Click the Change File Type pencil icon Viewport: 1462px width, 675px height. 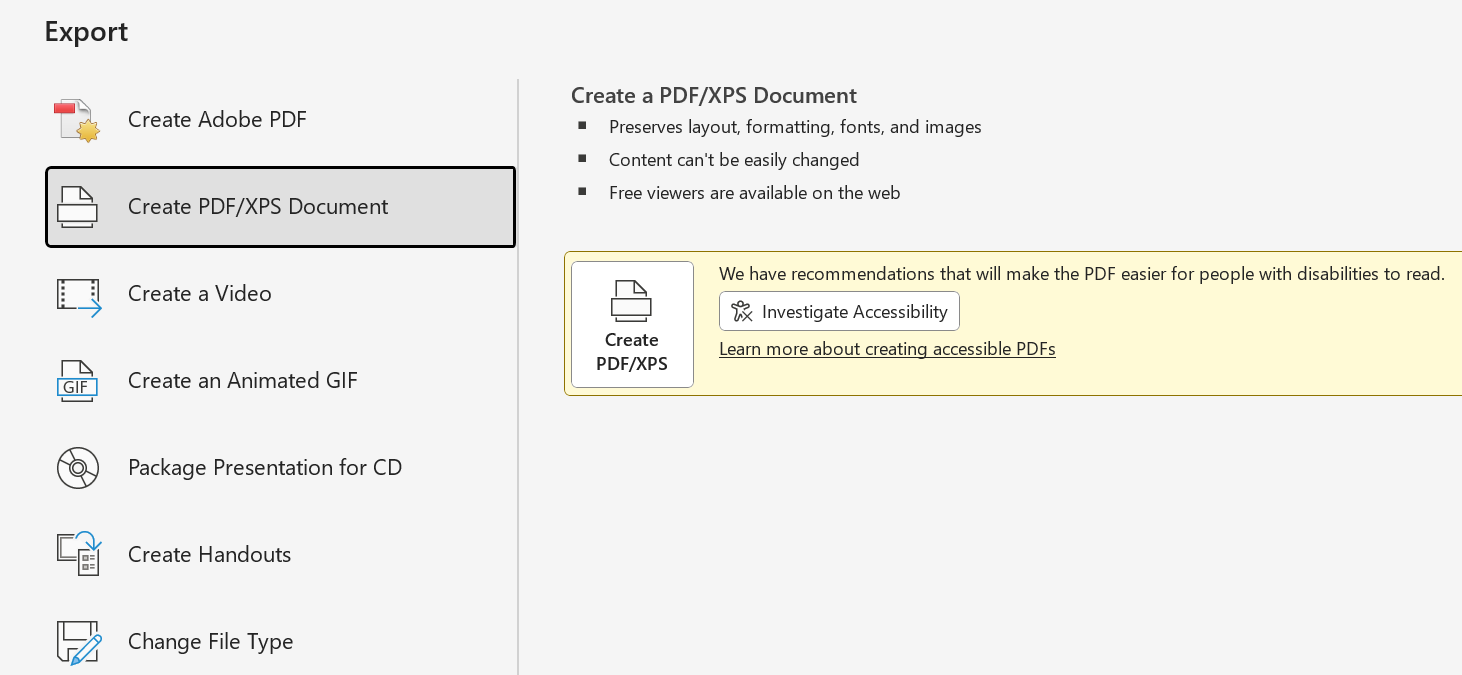pos(77,641)
